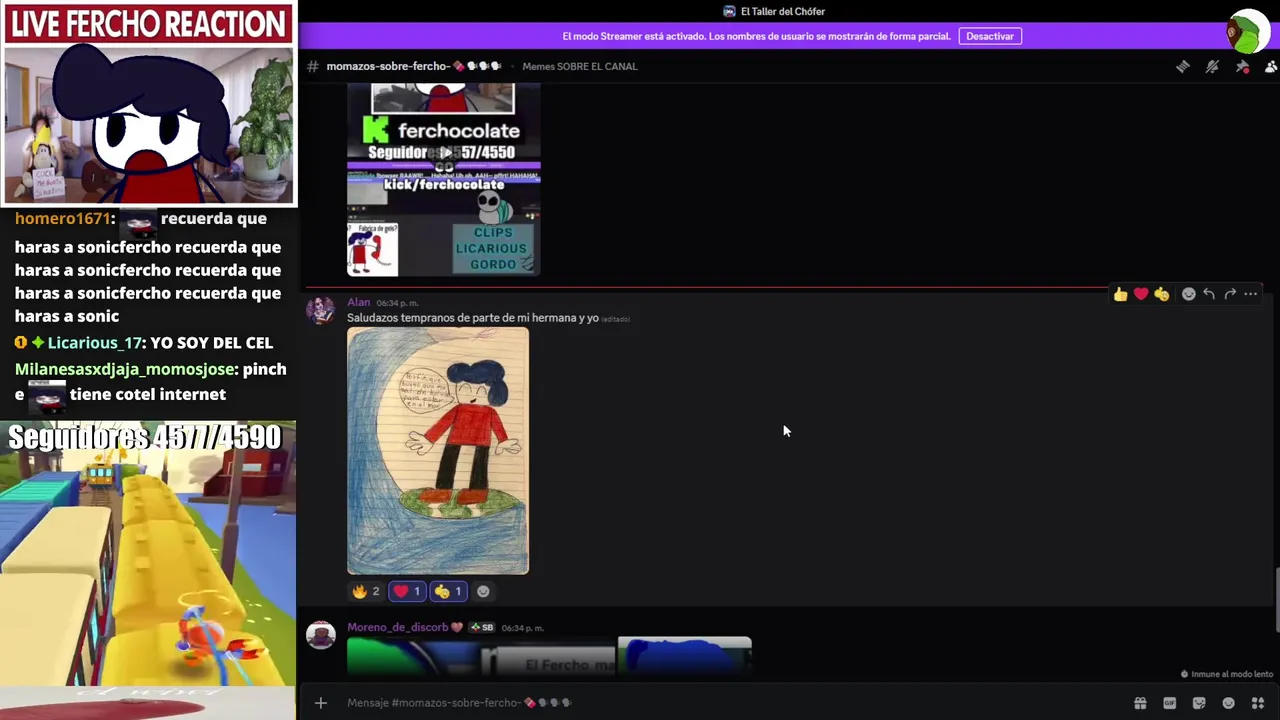Click the green avatar at top right
The image size is (1280, 720).
pos(1248,32)
